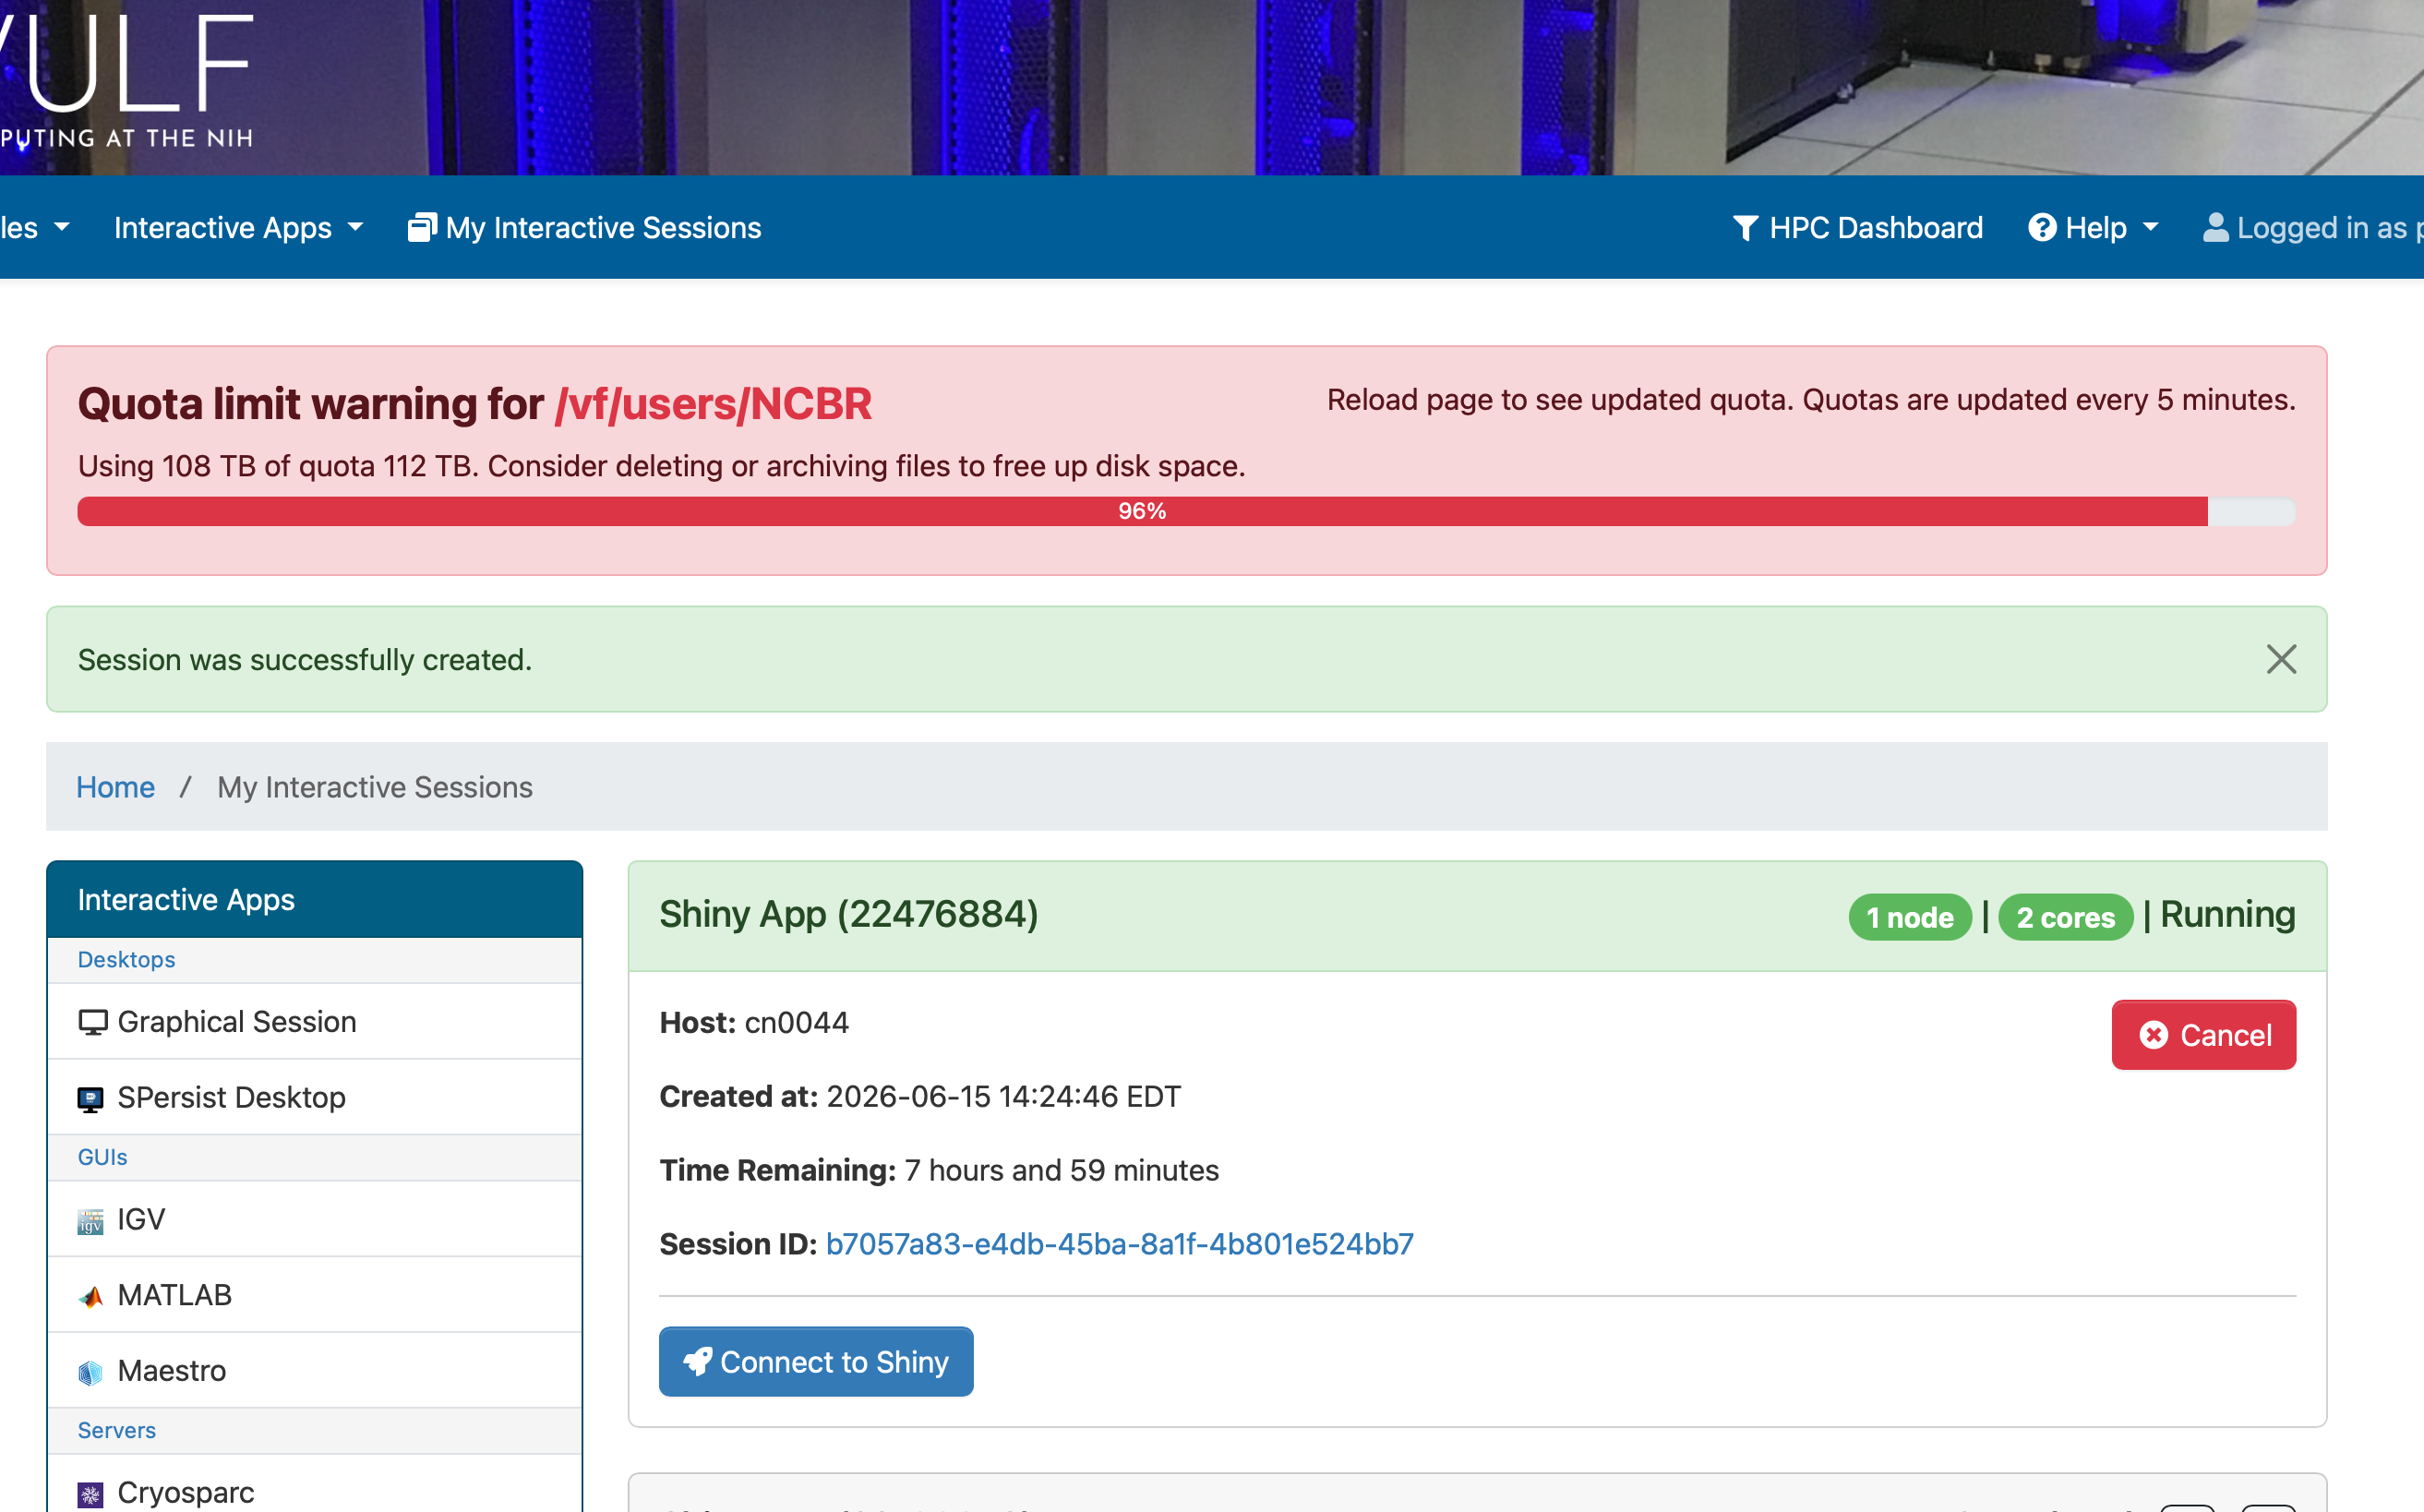
Task: Launch IGV from sidebar
Action: (x=314, y=1219)
